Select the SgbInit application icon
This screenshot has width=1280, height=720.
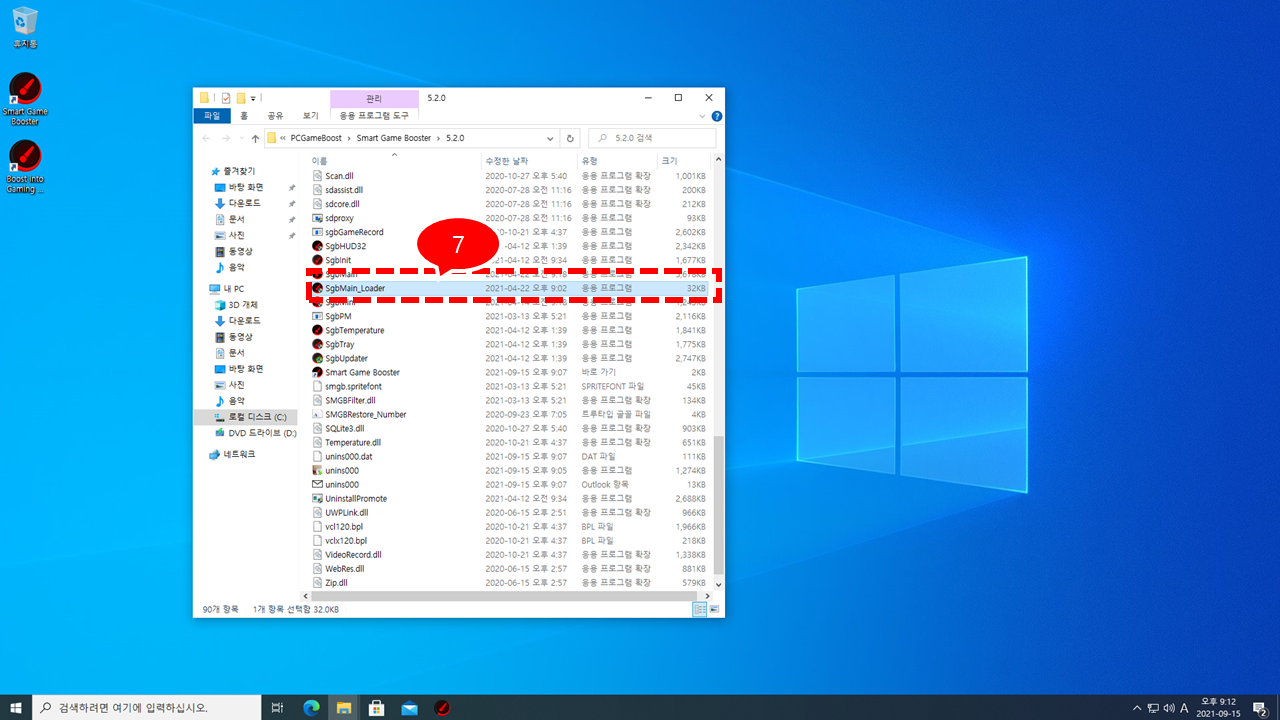click(x=317, y=260)
